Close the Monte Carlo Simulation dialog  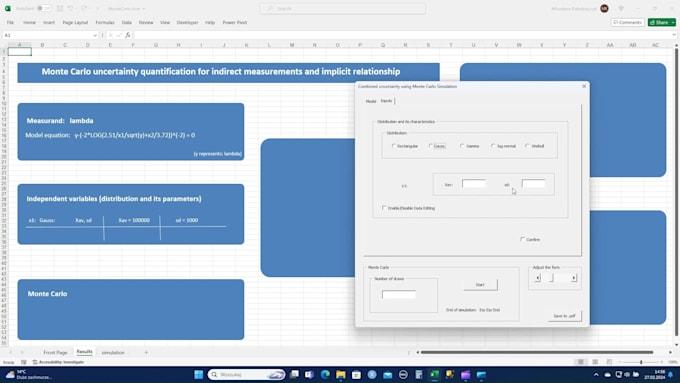point(584,86)
